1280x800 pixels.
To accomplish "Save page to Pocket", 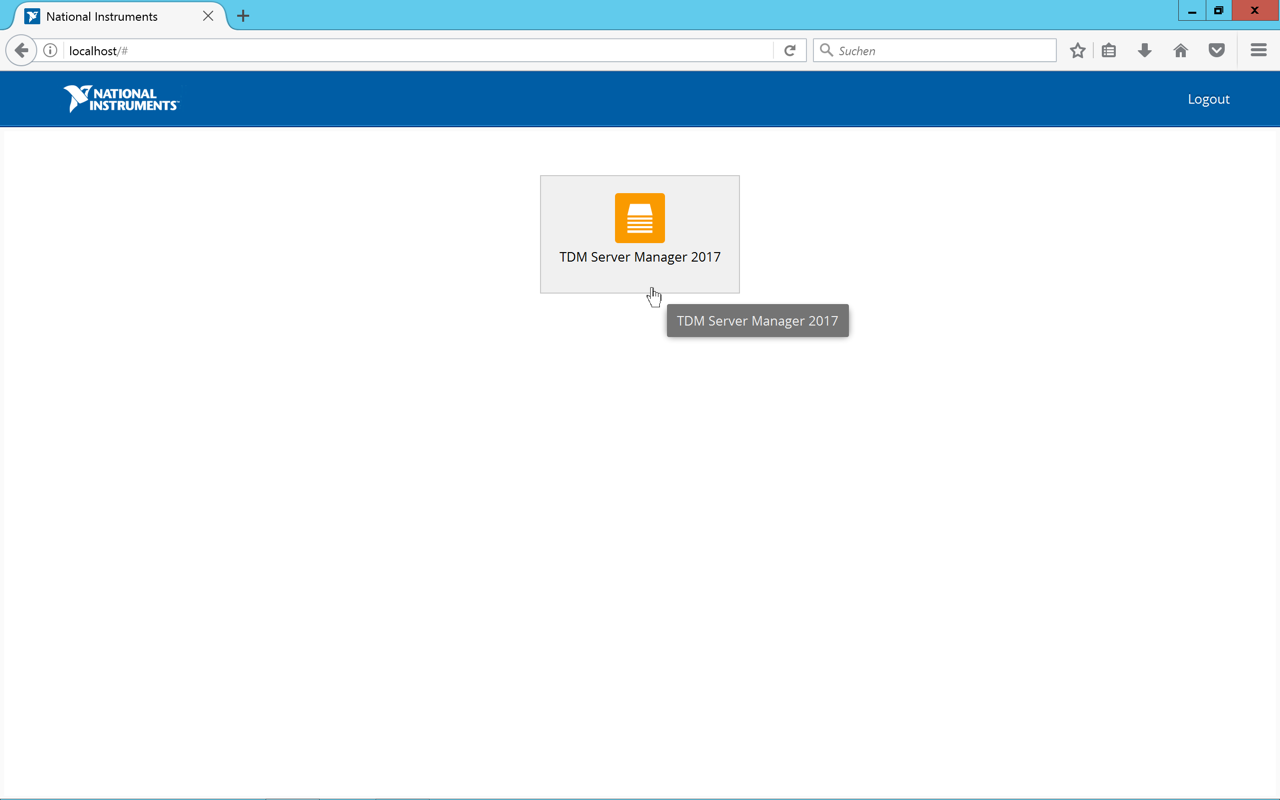I will pyautogui.click(x=1216, y=50).
